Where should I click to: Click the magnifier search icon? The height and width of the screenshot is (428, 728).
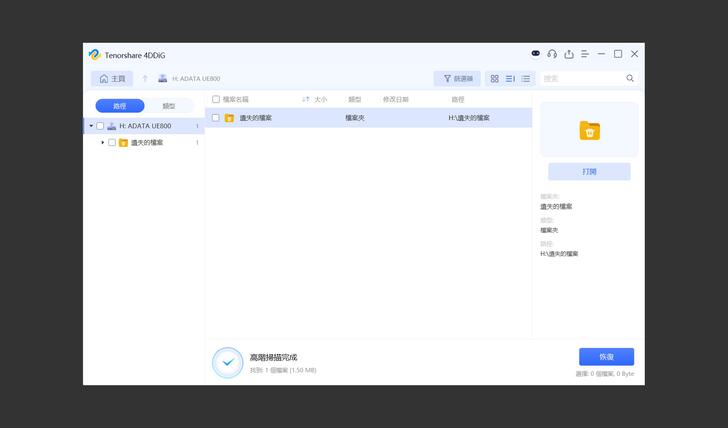click(630, 78)
